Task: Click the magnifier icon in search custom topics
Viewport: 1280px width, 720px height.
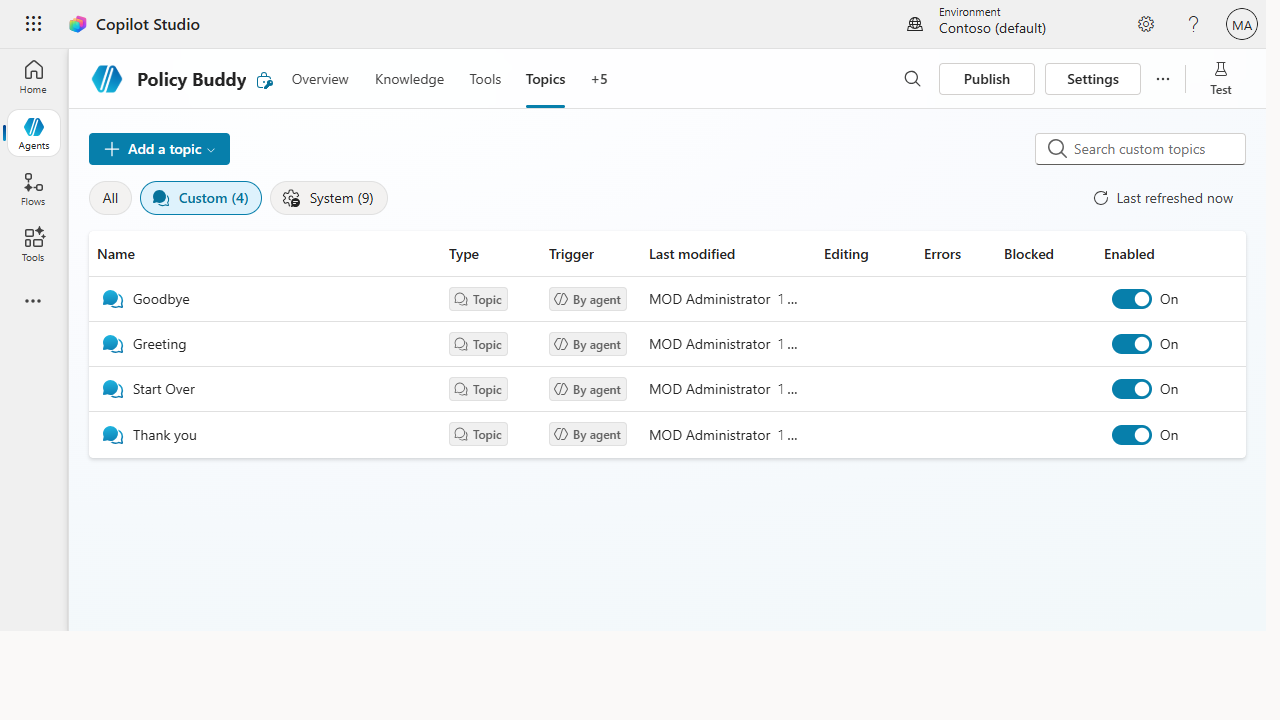Action: pyautogui.click(x=1057, y=149)
